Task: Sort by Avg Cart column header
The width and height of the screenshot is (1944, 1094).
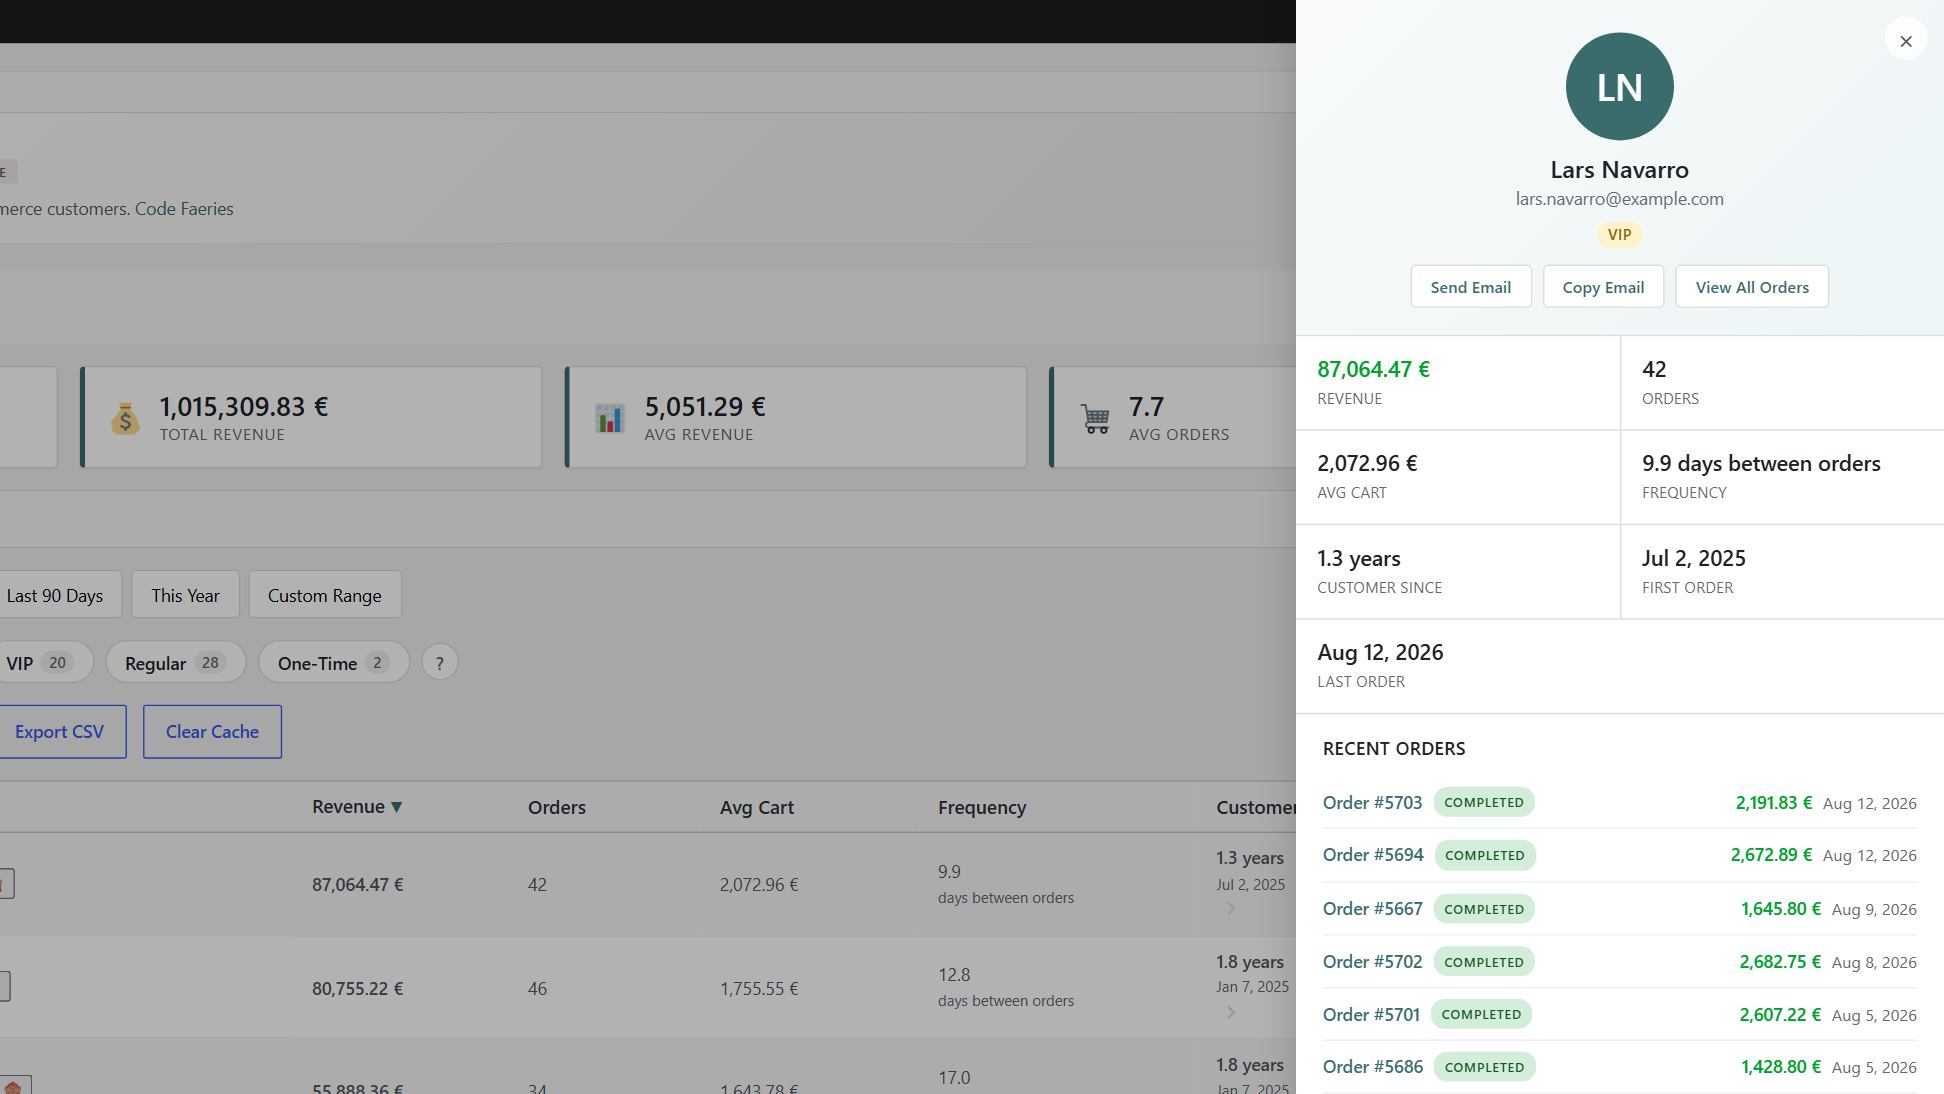Action: (x=757, y=807)
